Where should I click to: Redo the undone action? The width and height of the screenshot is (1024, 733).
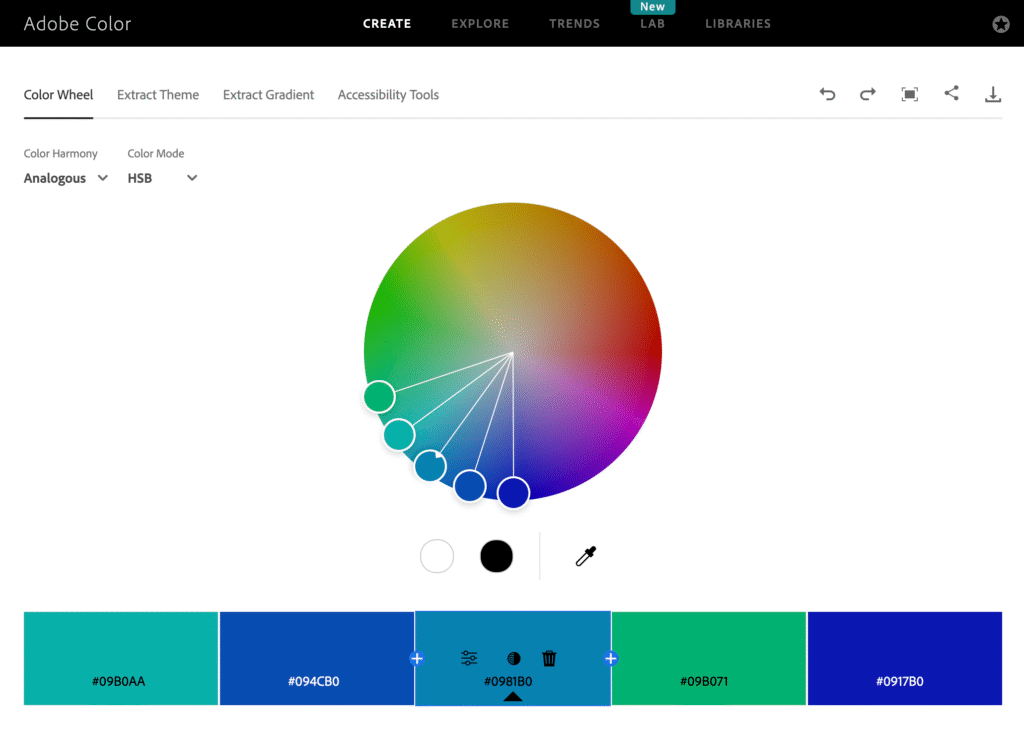[x=867, y=93]
